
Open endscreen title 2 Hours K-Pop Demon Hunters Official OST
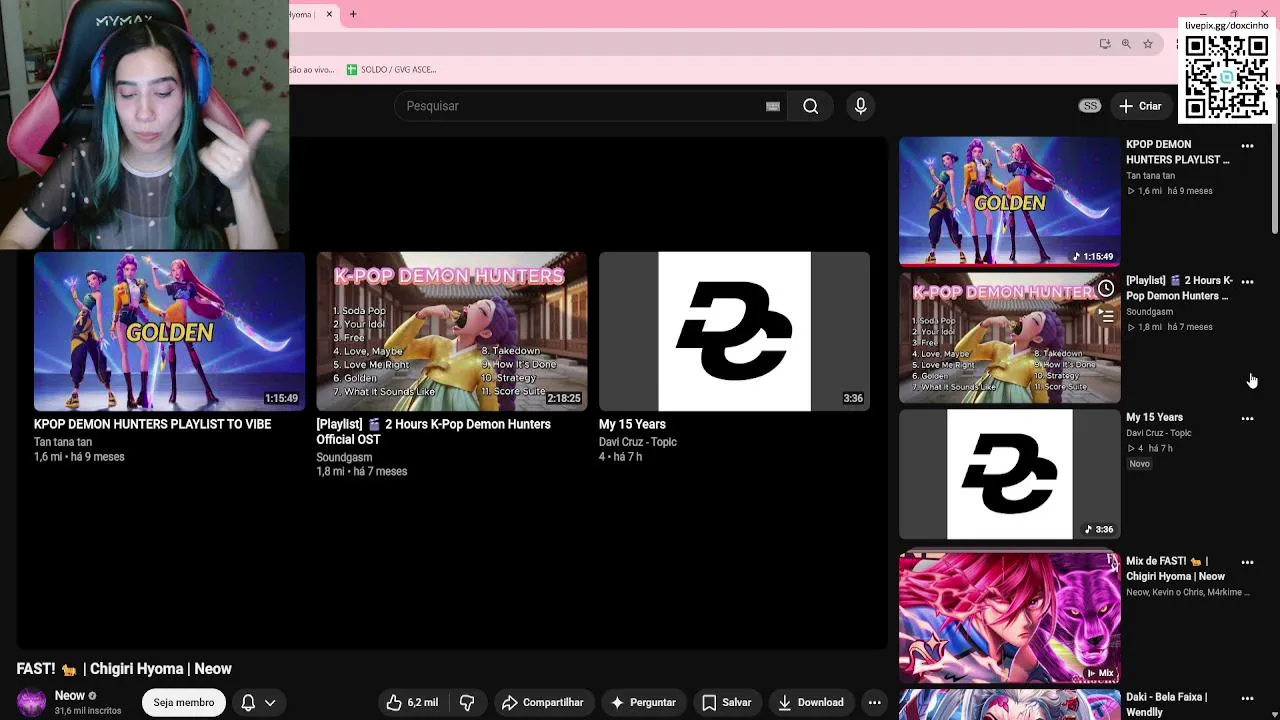point(434,432)
